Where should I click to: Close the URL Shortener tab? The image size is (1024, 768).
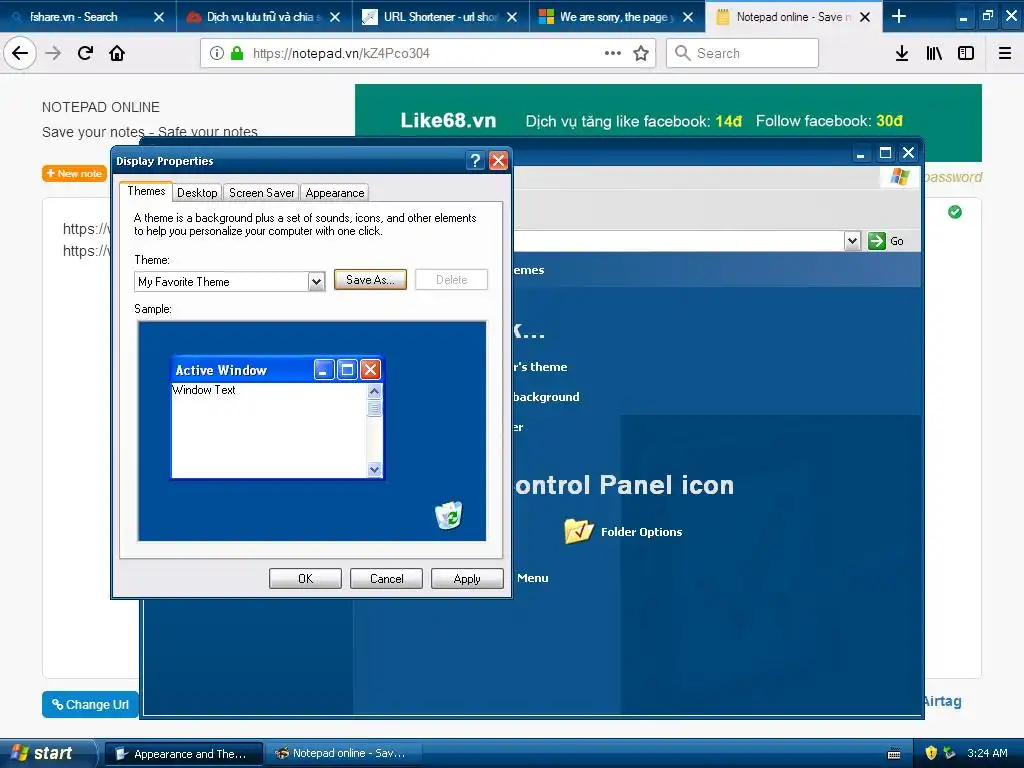point(512,17)
